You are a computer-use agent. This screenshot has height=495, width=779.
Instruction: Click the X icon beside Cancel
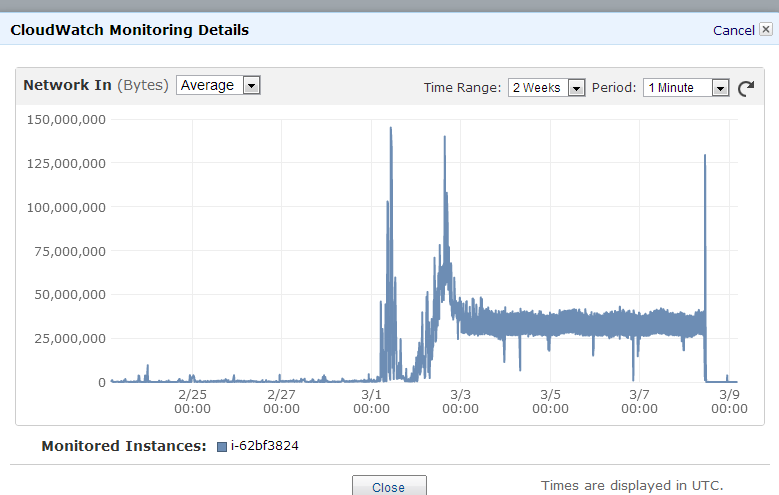coord(766,30)
